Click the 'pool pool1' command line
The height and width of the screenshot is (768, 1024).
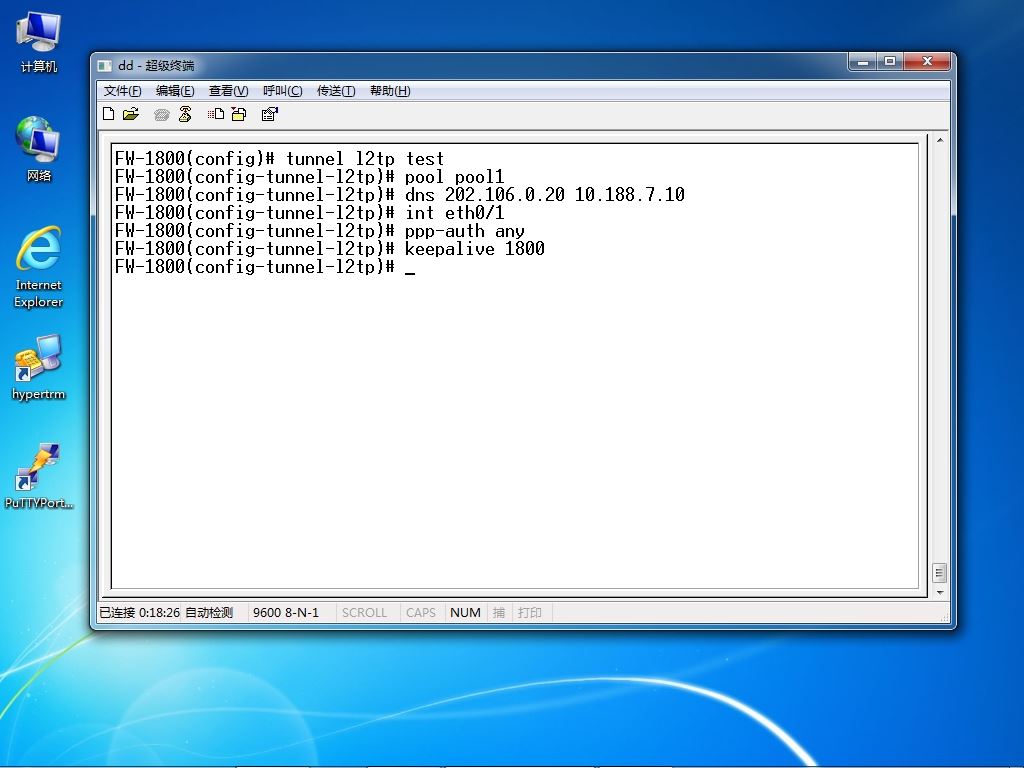(x=310, y=177)
